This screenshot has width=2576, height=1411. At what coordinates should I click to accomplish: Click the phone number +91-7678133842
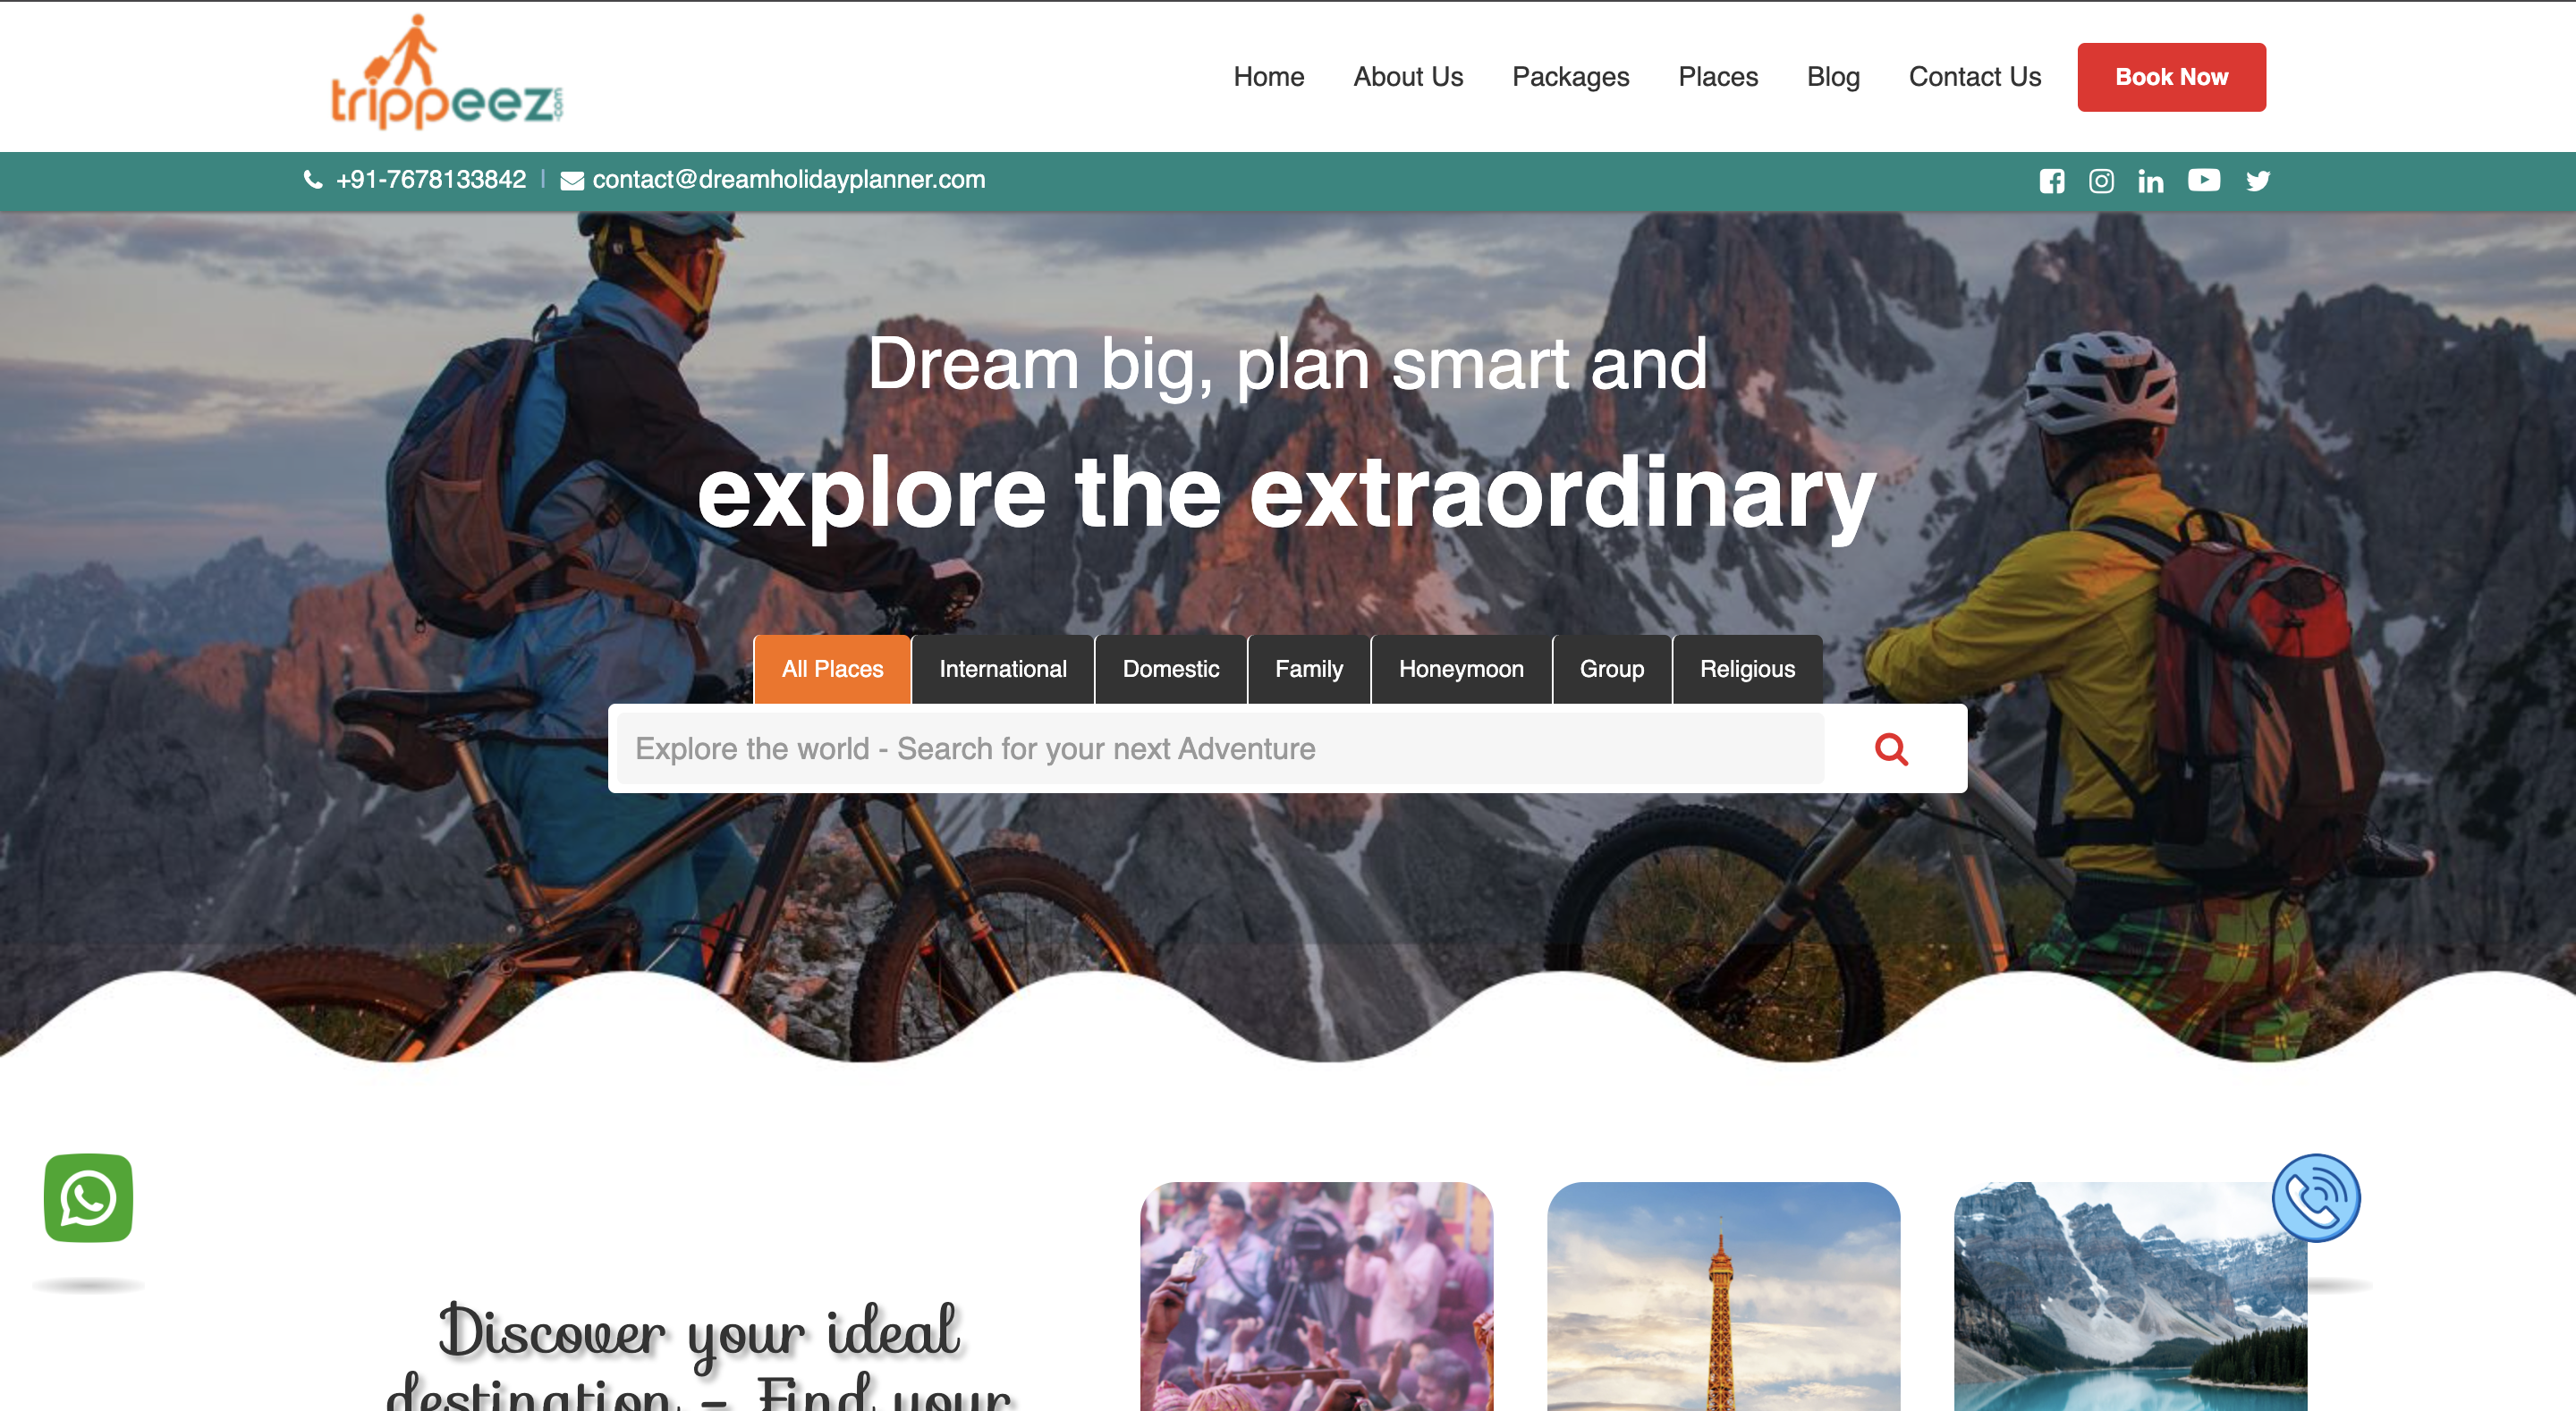[431, 180]
